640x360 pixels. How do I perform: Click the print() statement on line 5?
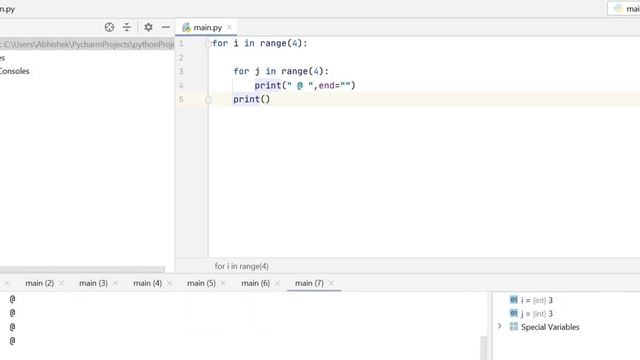(251, 99)
